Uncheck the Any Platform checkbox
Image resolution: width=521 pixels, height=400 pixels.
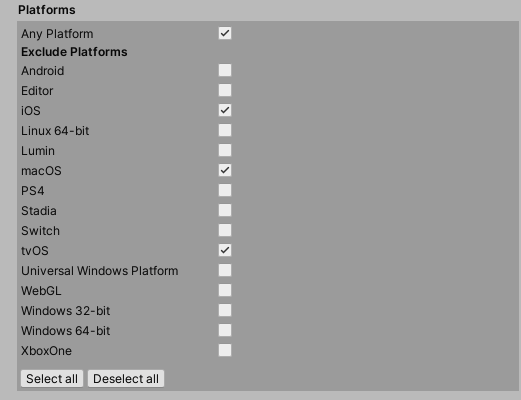pos(225,33)
